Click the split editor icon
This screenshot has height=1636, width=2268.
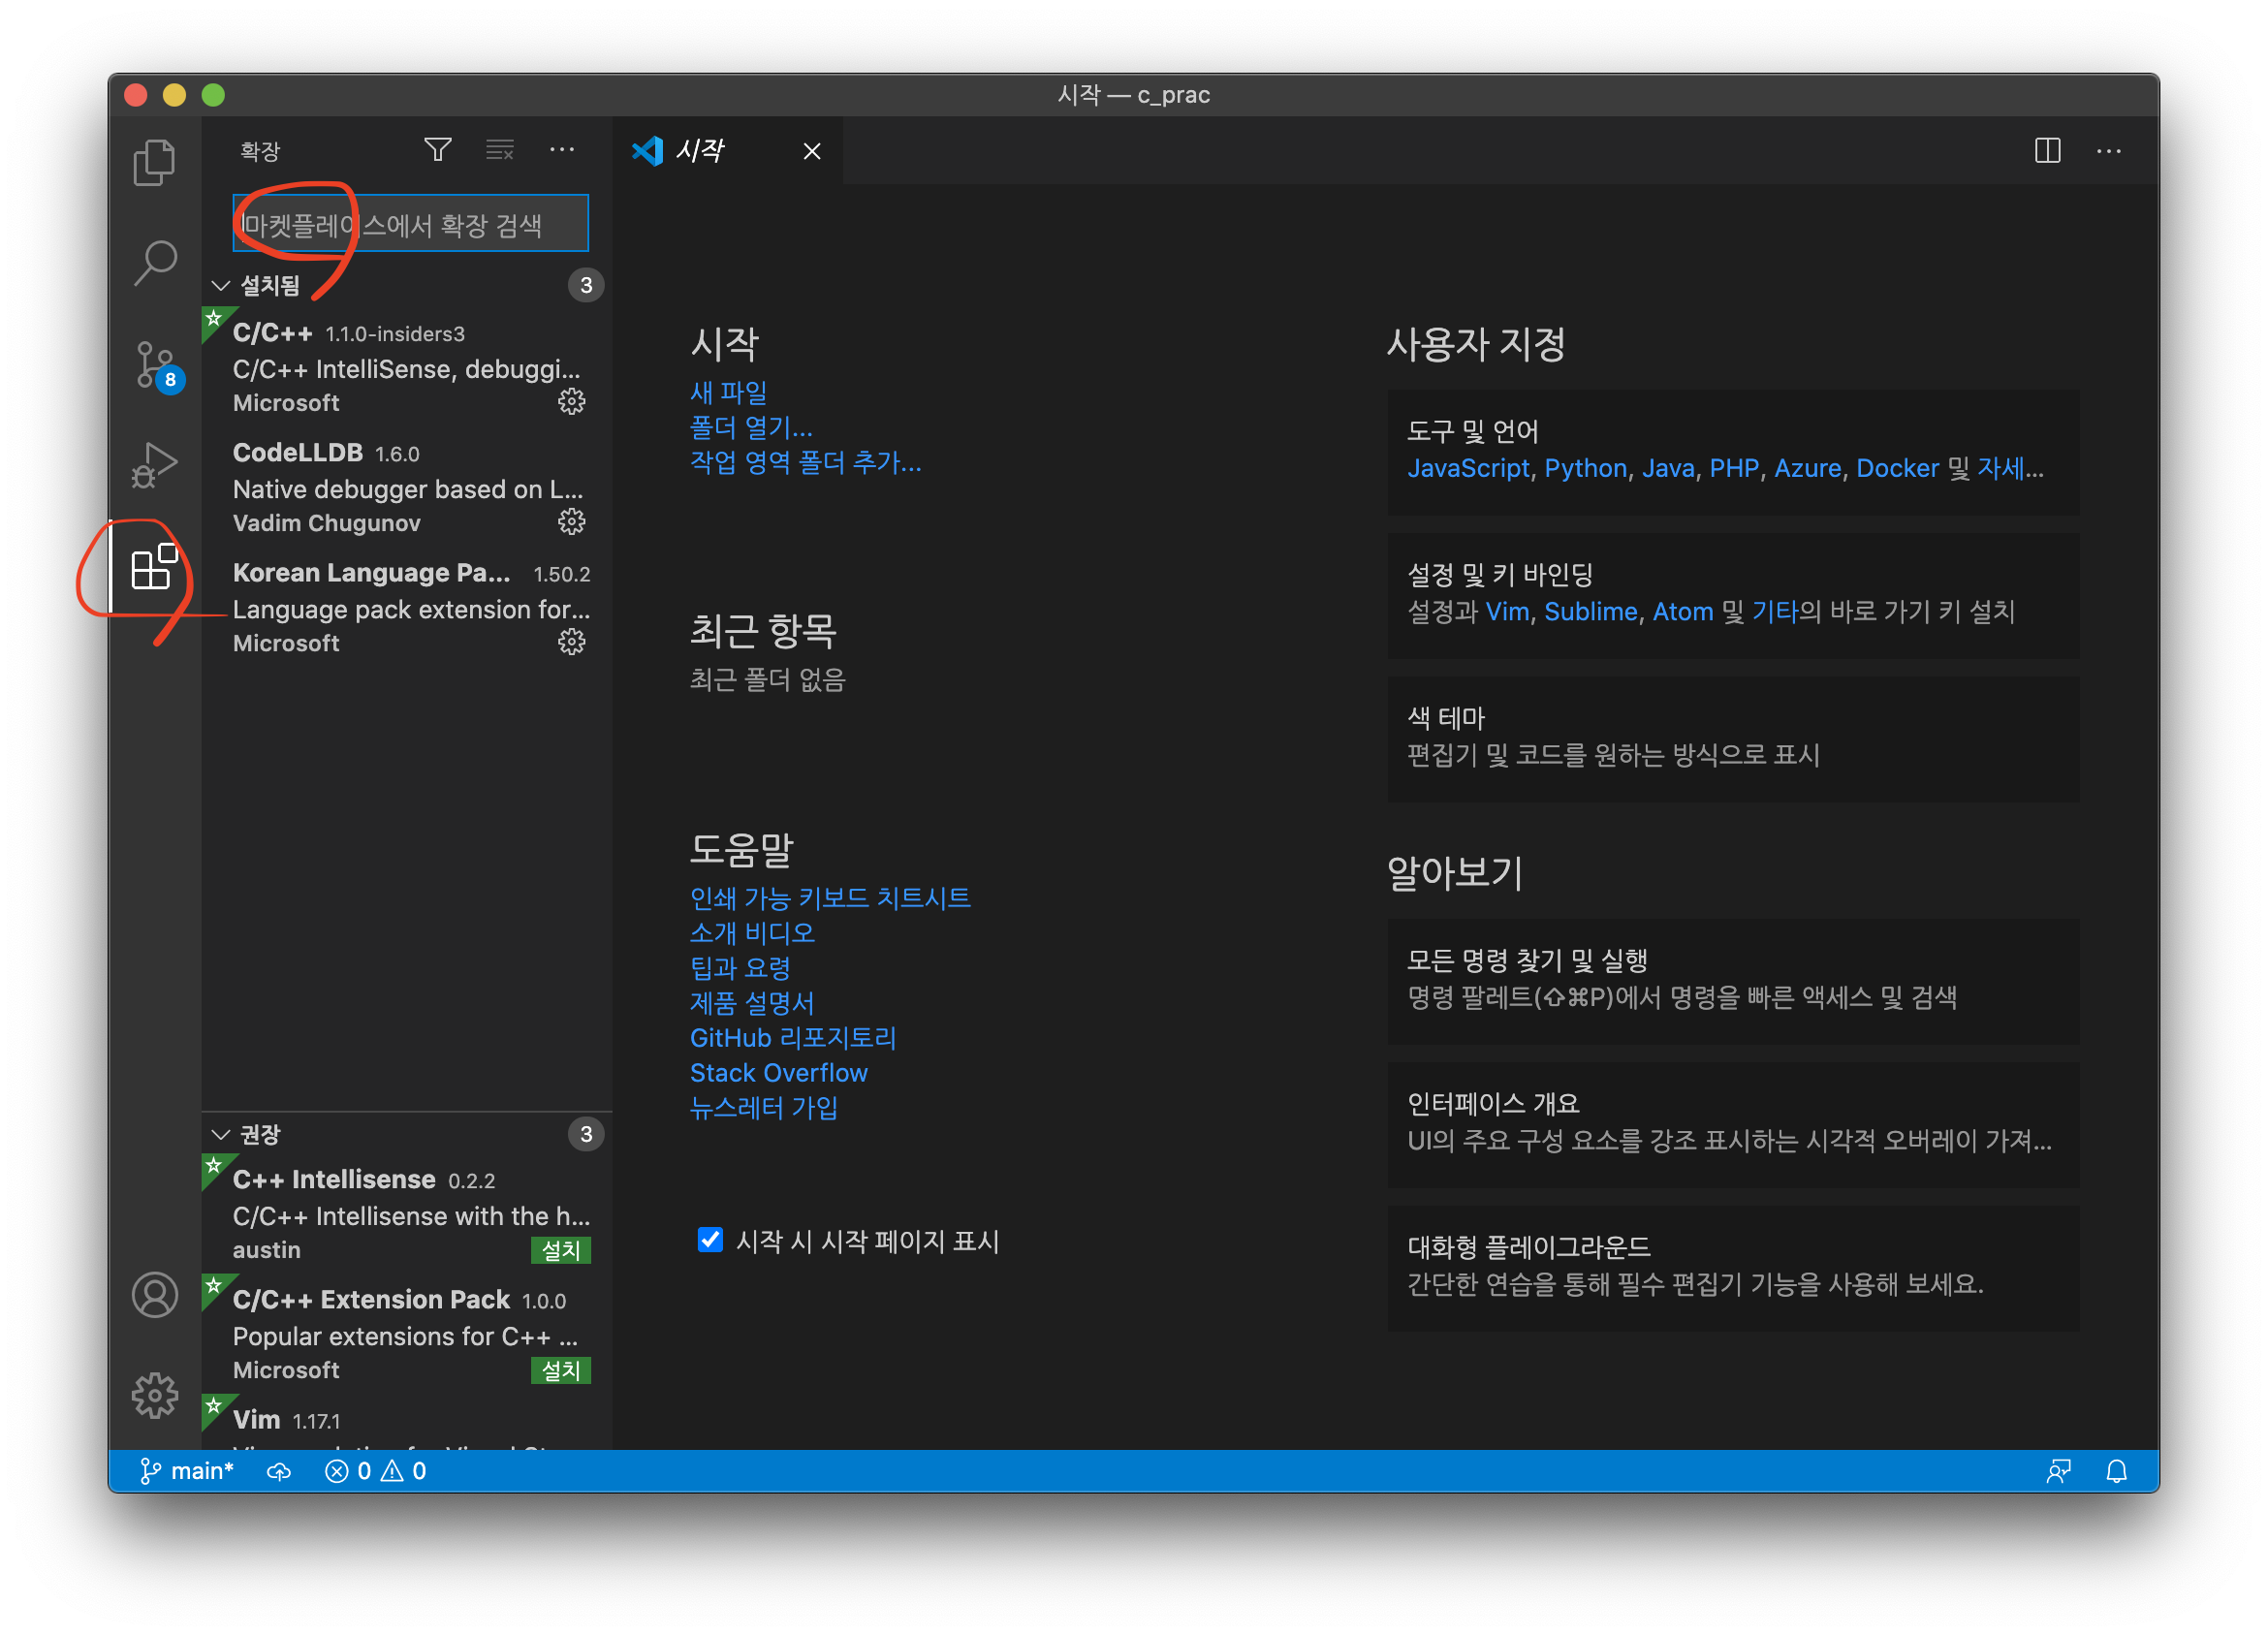tap(2047, 151)
